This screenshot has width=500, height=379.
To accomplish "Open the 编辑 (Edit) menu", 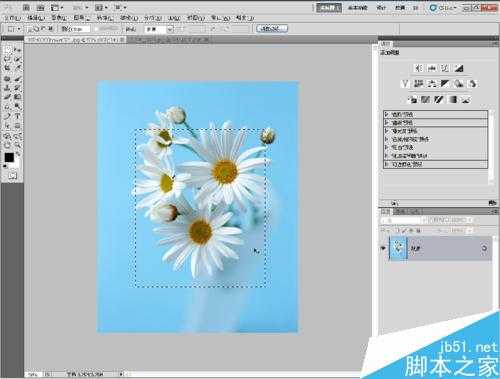I will tap(36, 18).
